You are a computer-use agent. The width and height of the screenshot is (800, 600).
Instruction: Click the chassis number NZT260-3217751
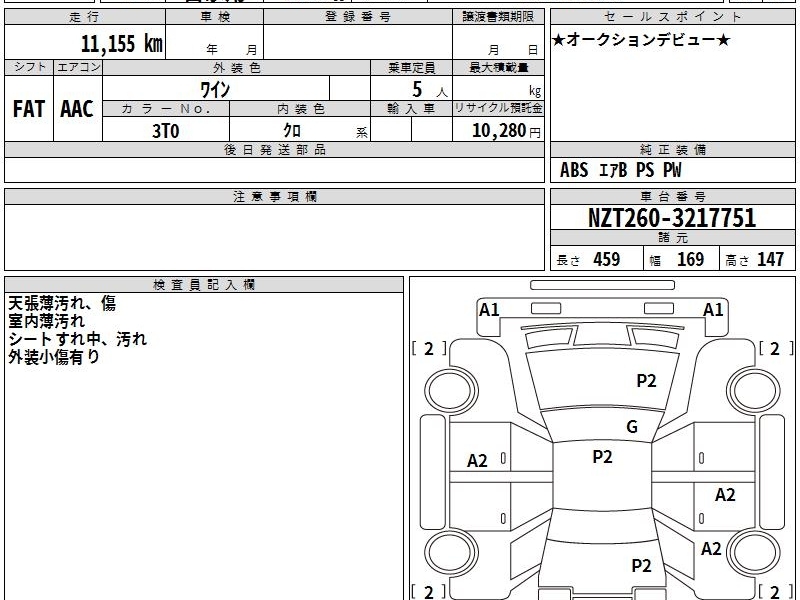(x=672, y=218)
